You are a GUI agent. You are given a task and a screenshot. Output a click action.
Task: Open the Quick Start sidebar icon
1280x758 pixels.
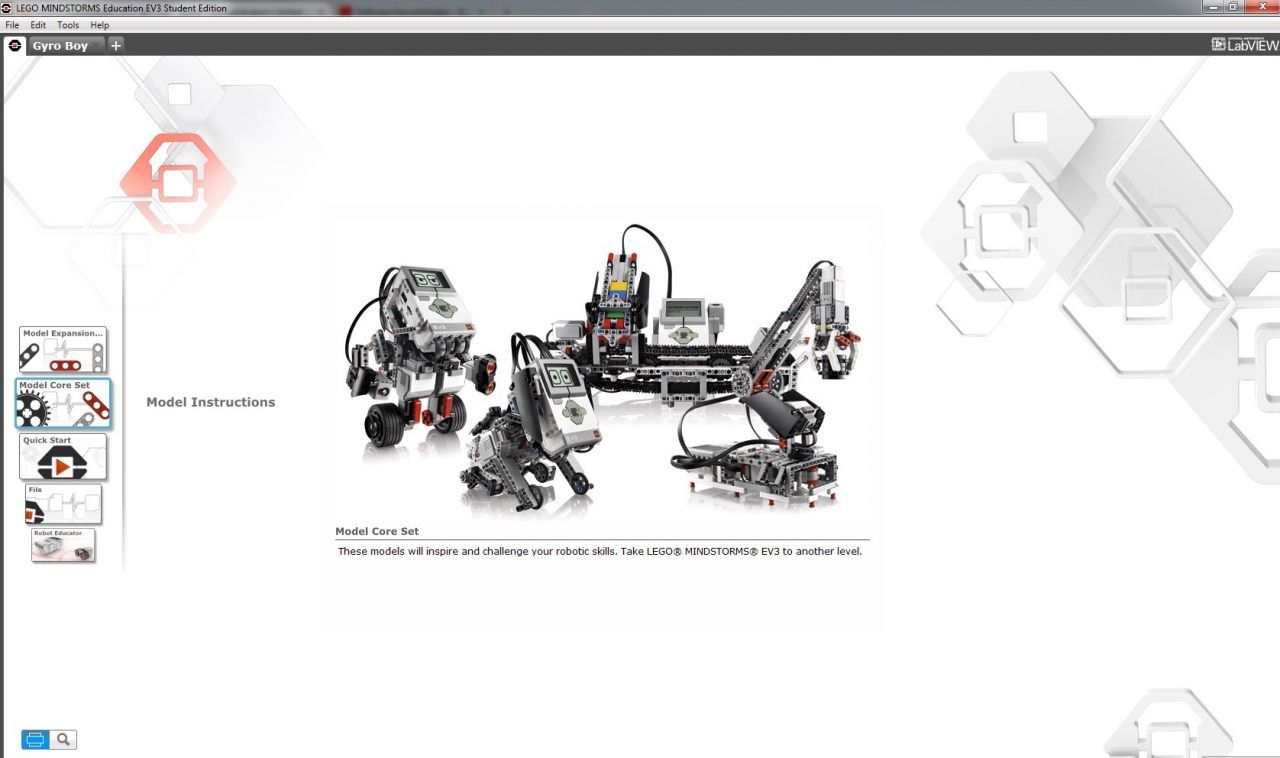[63, 457]
